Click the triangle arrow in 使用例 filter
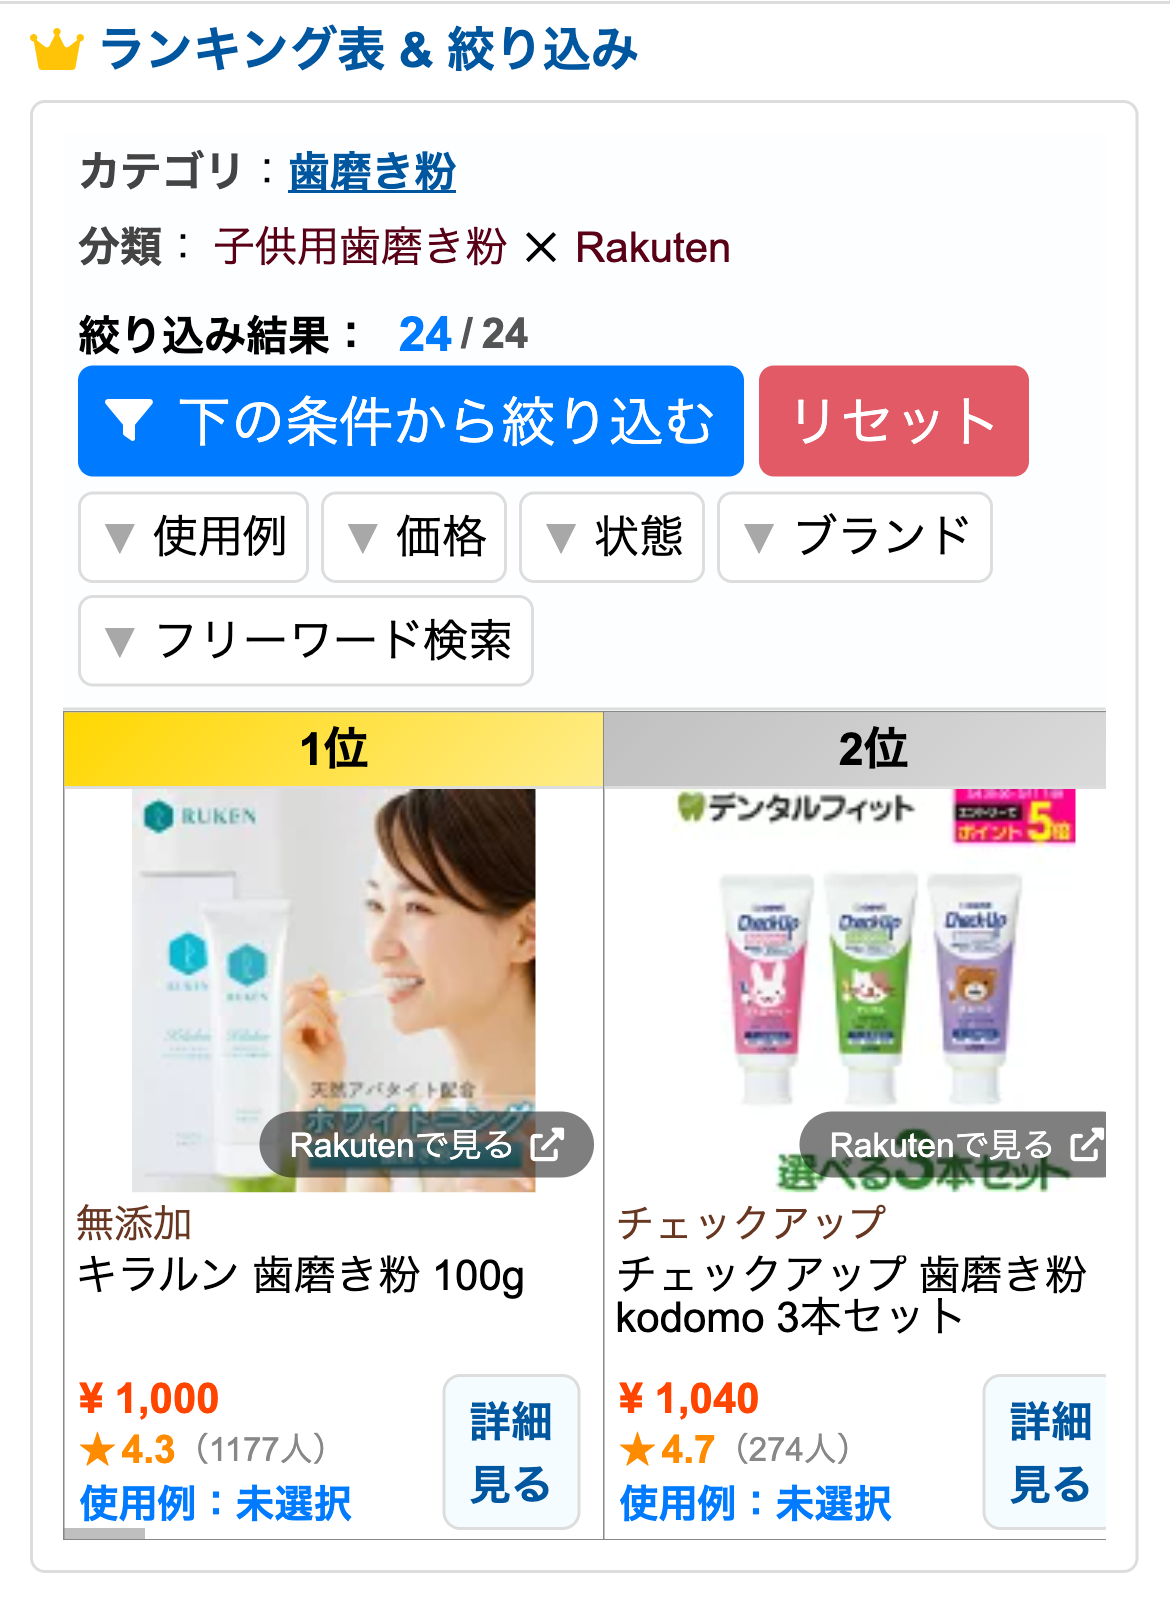1170x1600 pixels. pos(120,538)
